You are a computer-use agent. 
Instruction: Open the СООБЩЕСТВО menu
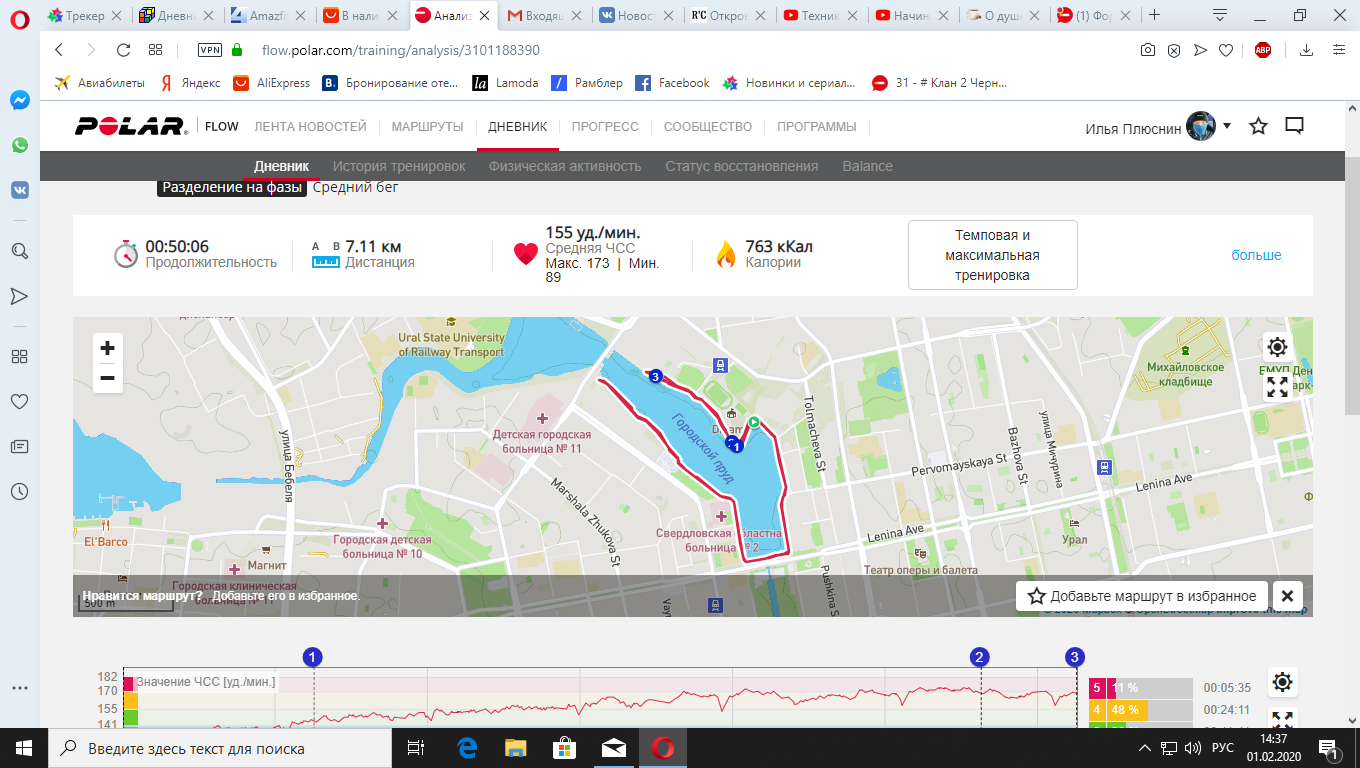(x=708, y=127)
